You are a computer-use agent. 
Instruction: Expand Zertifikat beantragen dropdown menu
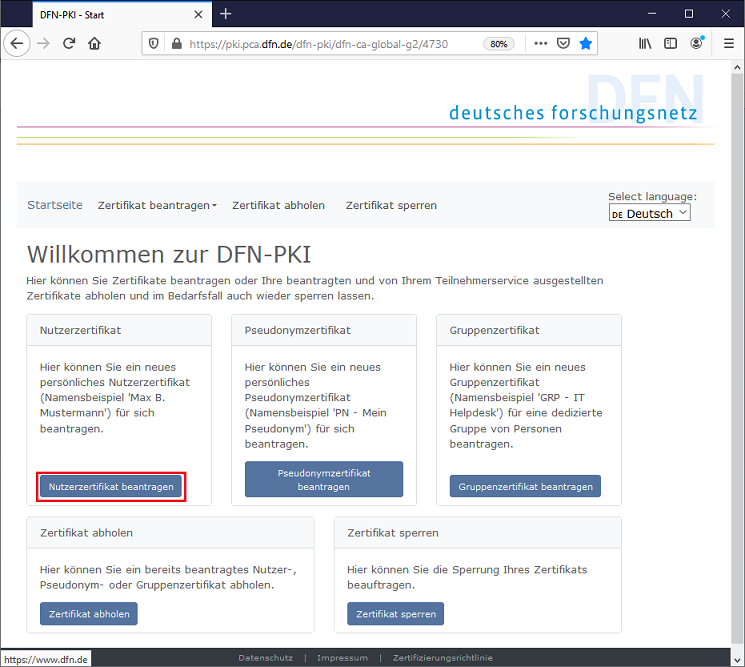point(157,205)
